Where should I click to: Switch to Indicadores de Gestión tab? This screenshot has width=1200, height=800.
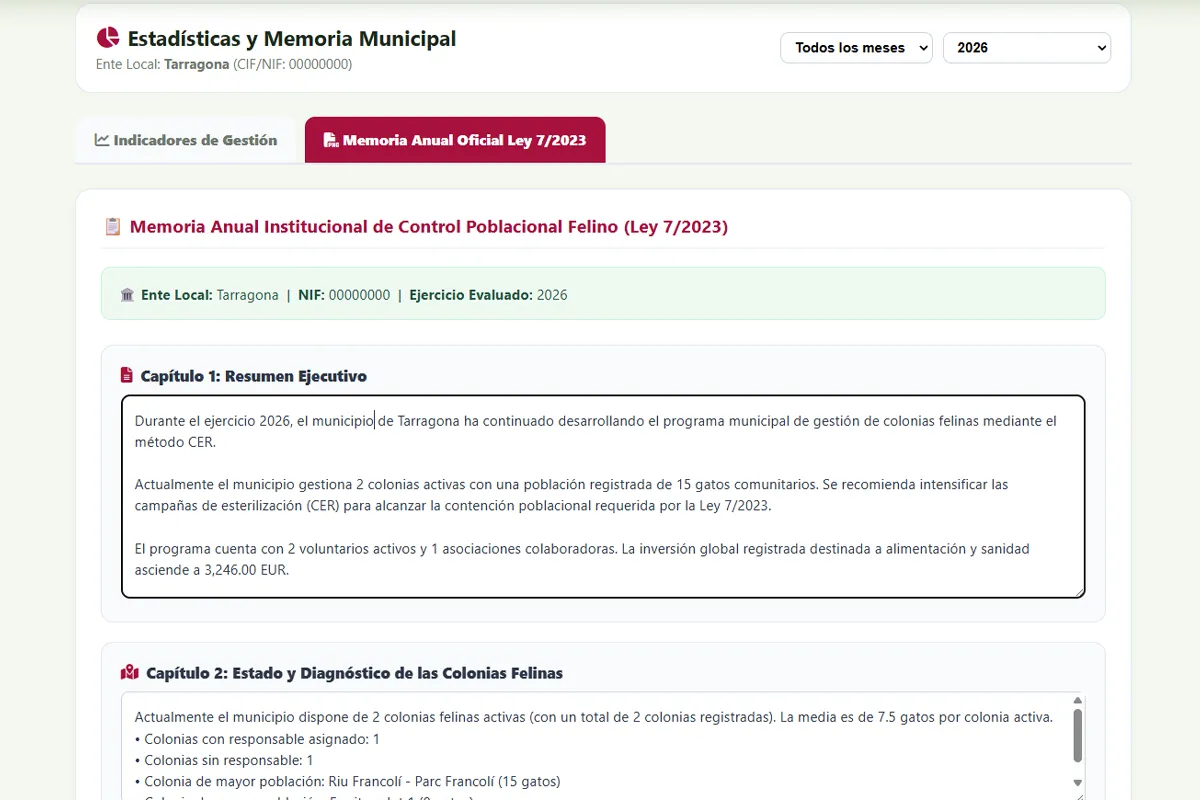point(186,140)
